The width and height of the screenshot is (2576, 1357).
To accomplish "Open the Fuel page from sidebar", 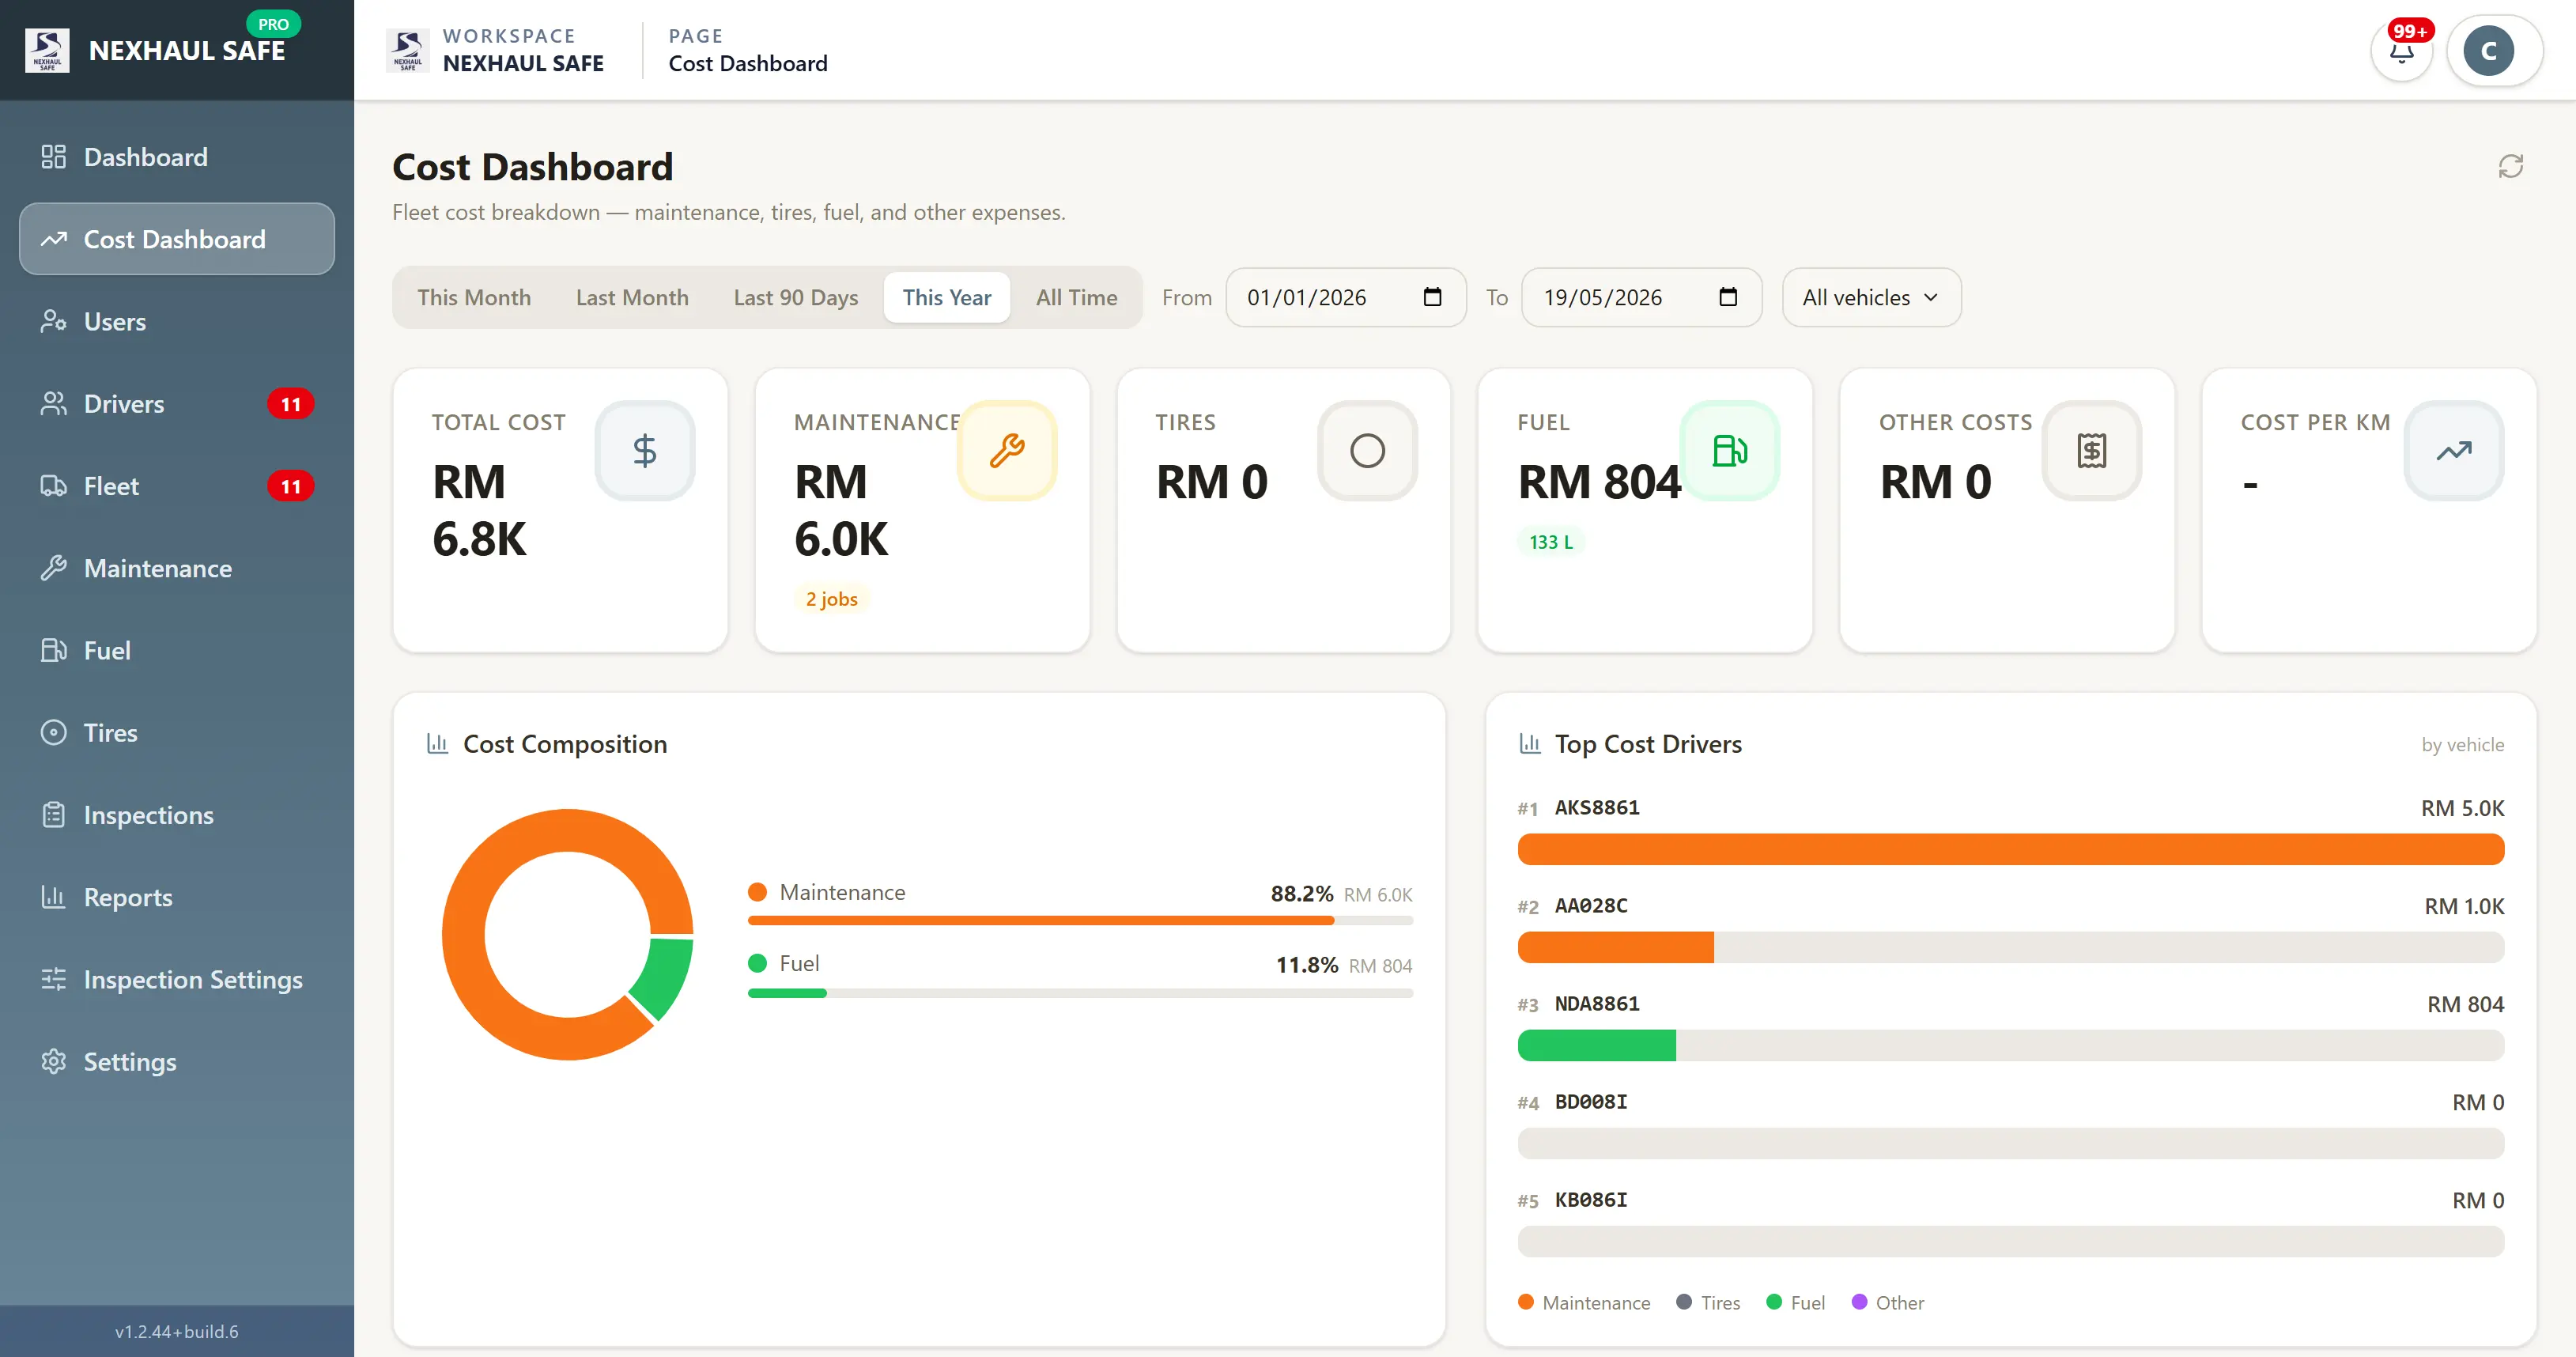I will click(x=177, y=650).
